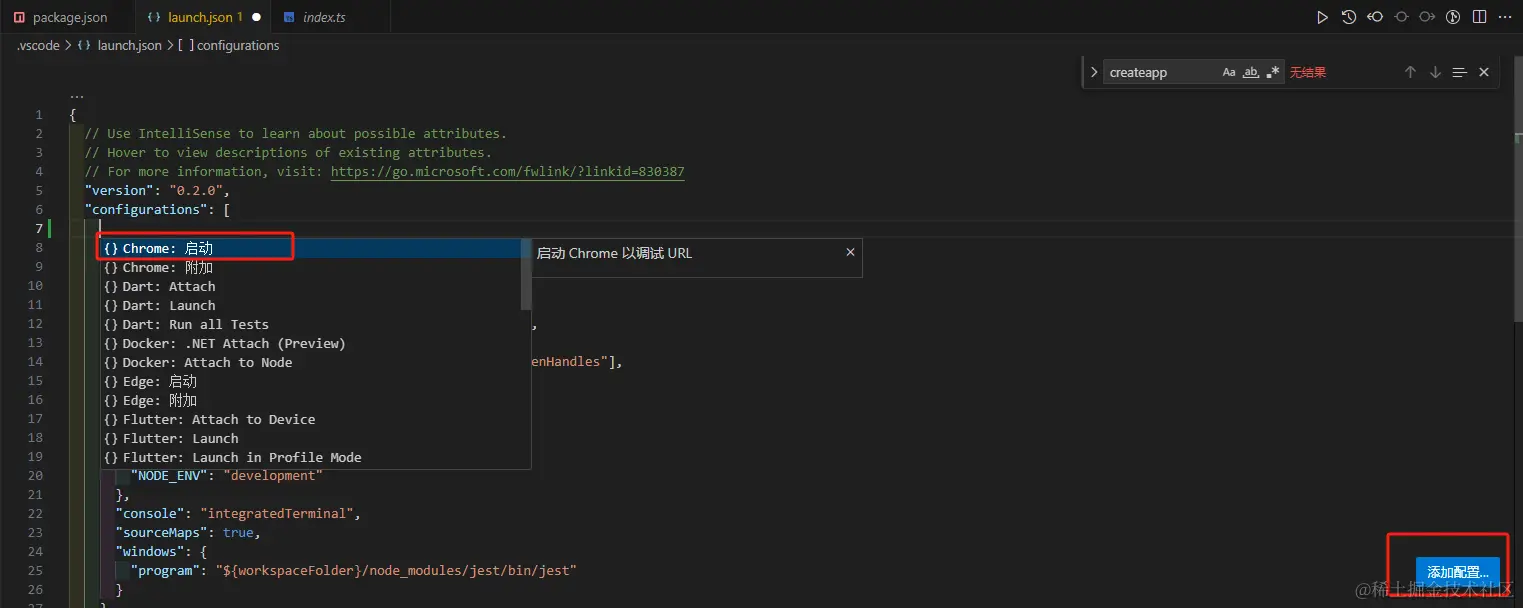Select the 'Edge: 附加' suggestion
The image size is (1523, 608).
(310, 400)
